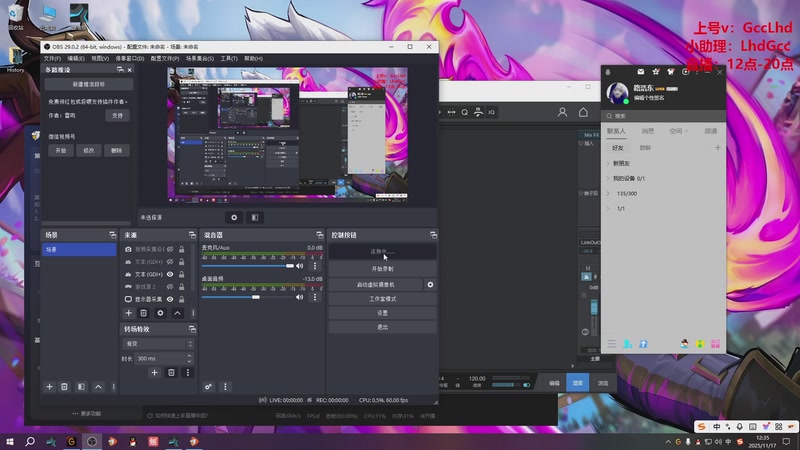This screenshot has height=450, width=800.
Task: Open the Windows Start menu
Action: click(x=10, y=441)
